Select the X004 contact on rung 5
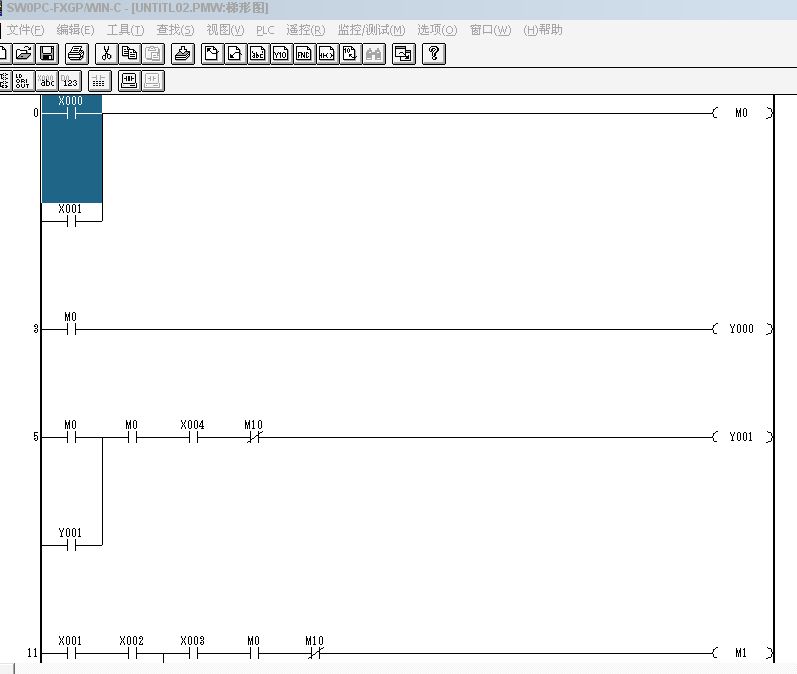This screenshot has height=674, width=797. click(192, 437)
